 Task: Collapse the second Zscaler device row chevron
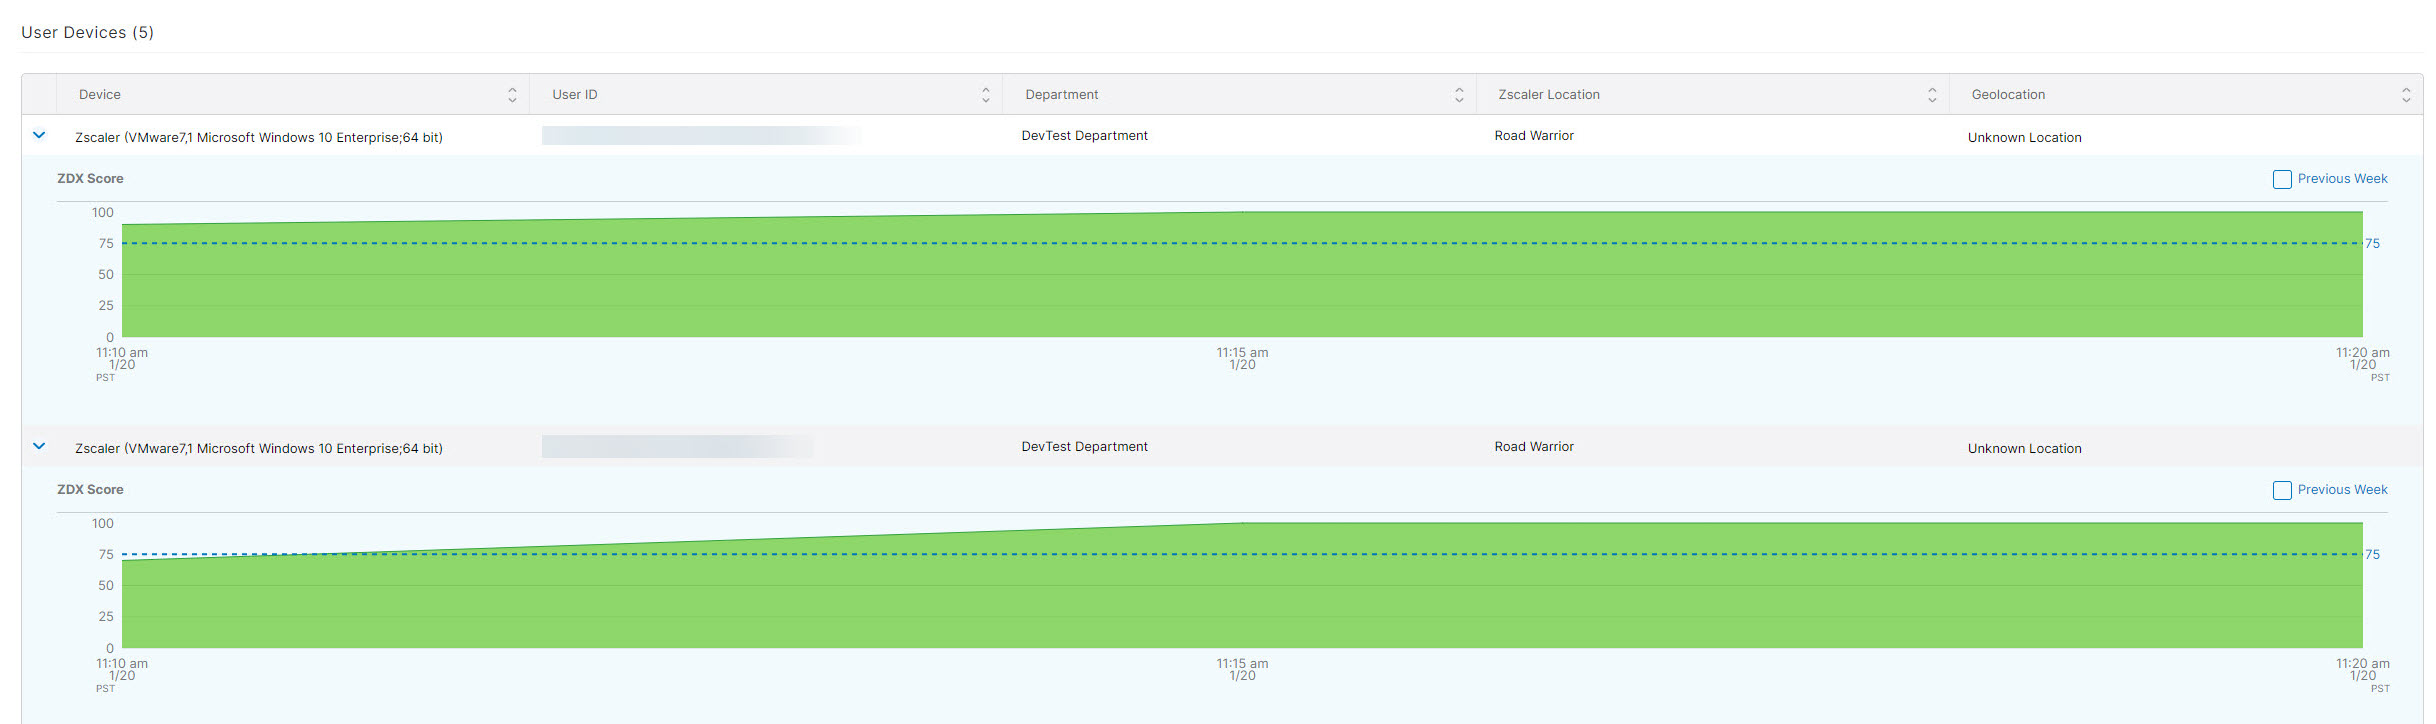coord(39,446)
